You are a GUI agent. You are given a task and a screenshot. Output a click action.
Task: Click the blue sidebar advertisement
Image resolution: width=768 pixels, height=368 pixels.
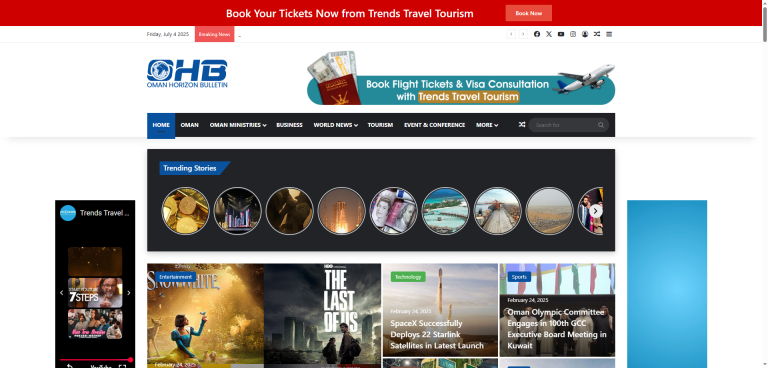click(667, 284)
